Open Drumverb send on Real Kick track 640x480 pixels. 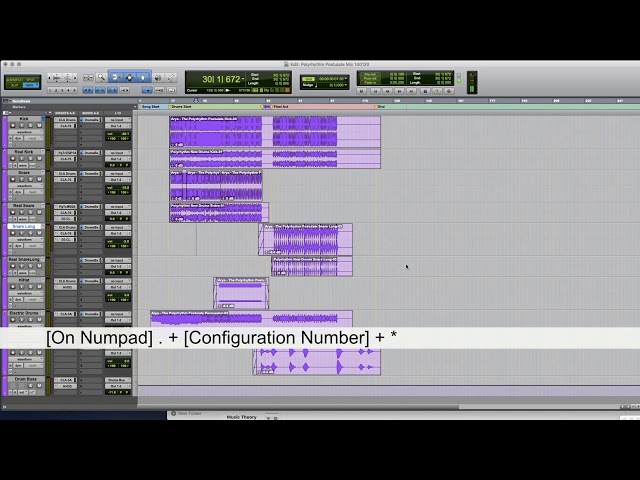tap(91, 153)
